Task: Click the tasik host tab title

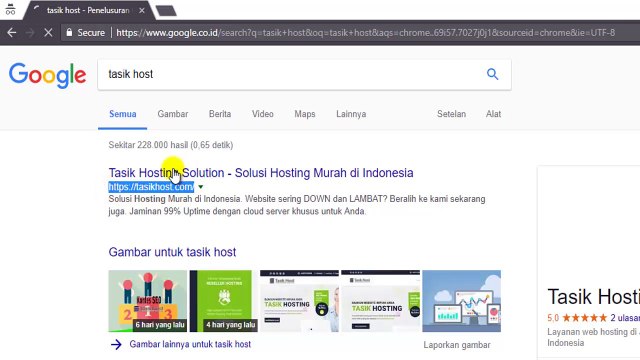Action: 88,11
